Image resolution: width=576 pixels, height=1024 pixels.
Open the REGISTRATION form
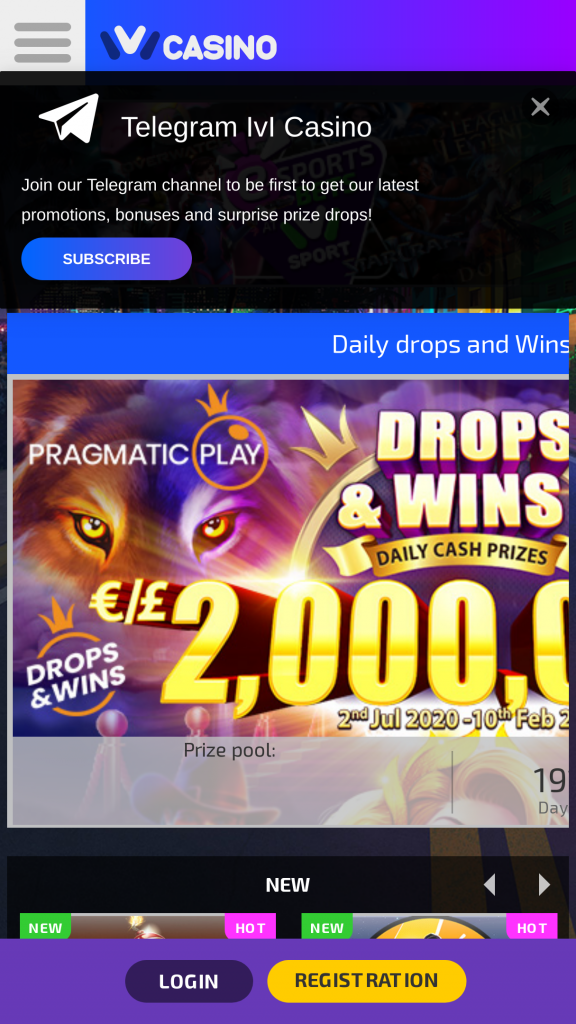(366, 981)
